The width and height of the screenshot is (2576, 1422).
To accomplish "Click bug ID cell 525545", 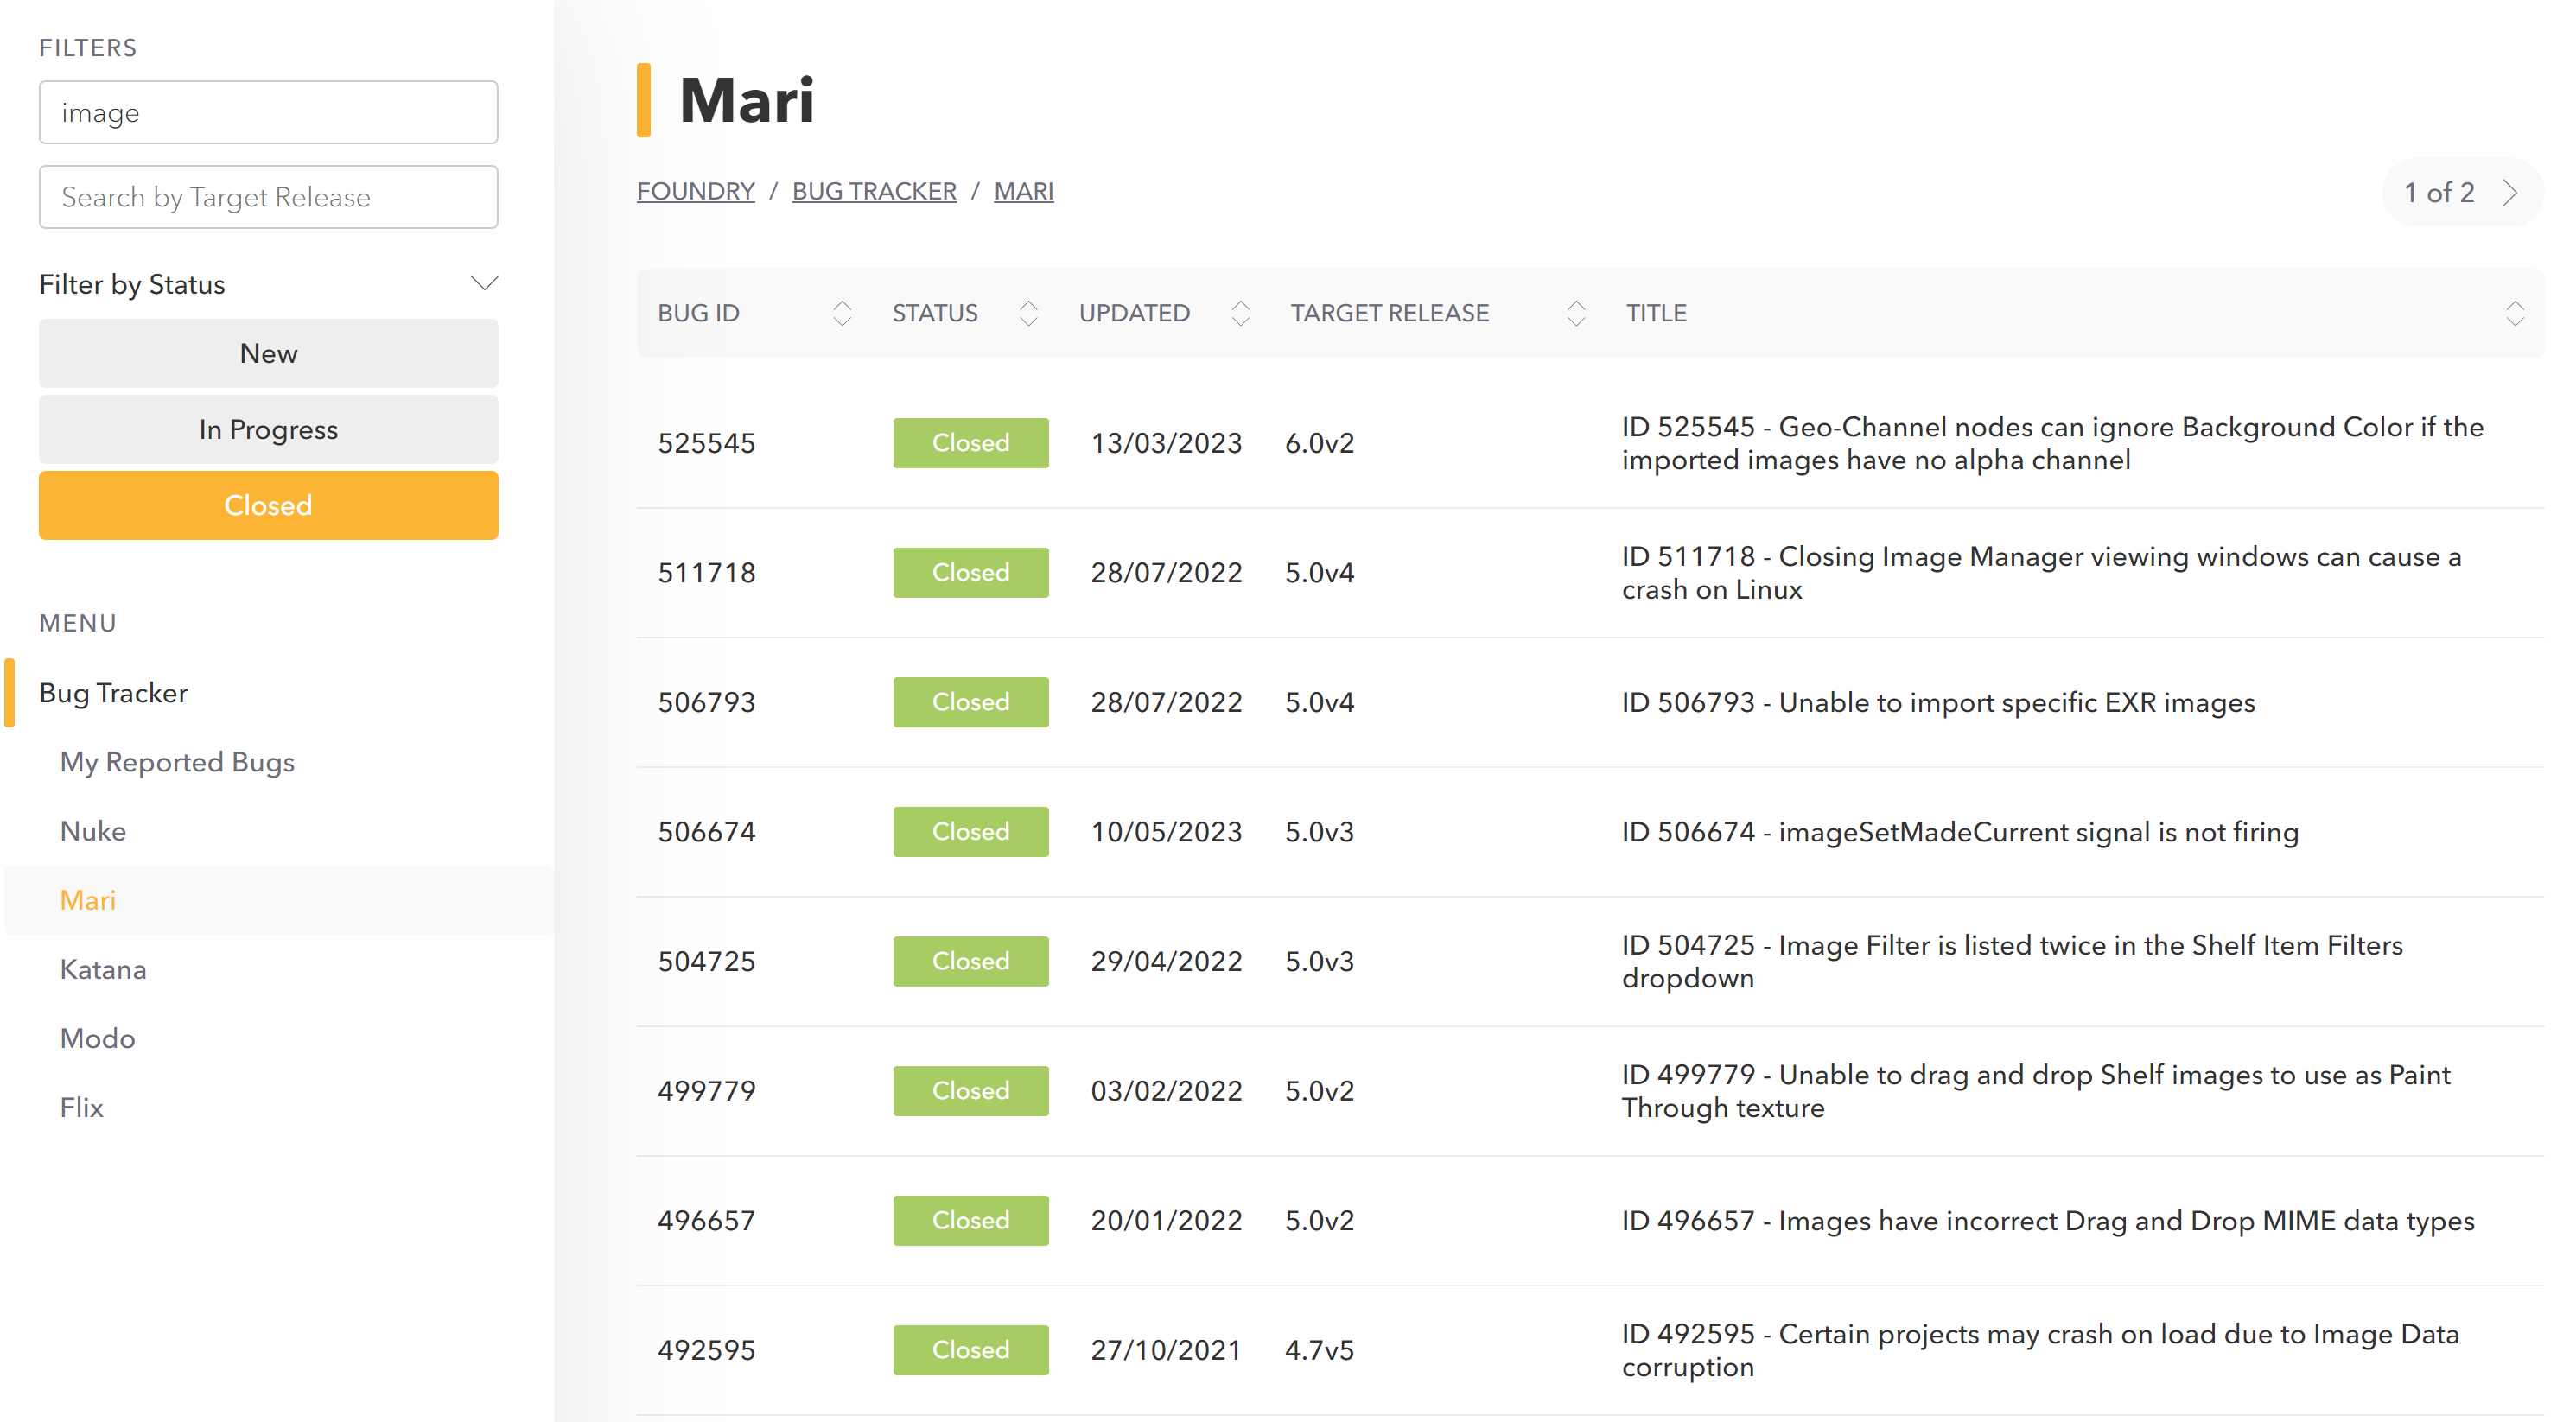I will [x=706, y=443].
